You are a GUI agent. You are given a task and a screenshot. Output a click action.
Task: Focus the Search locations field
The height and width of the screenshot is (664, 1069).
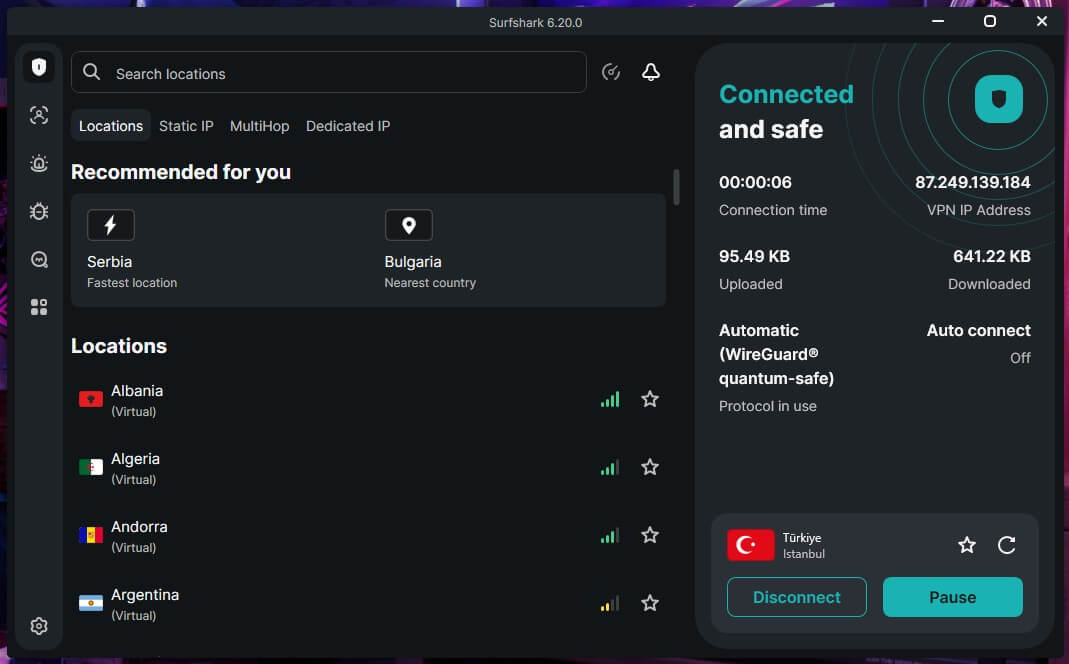pos(329,72)
